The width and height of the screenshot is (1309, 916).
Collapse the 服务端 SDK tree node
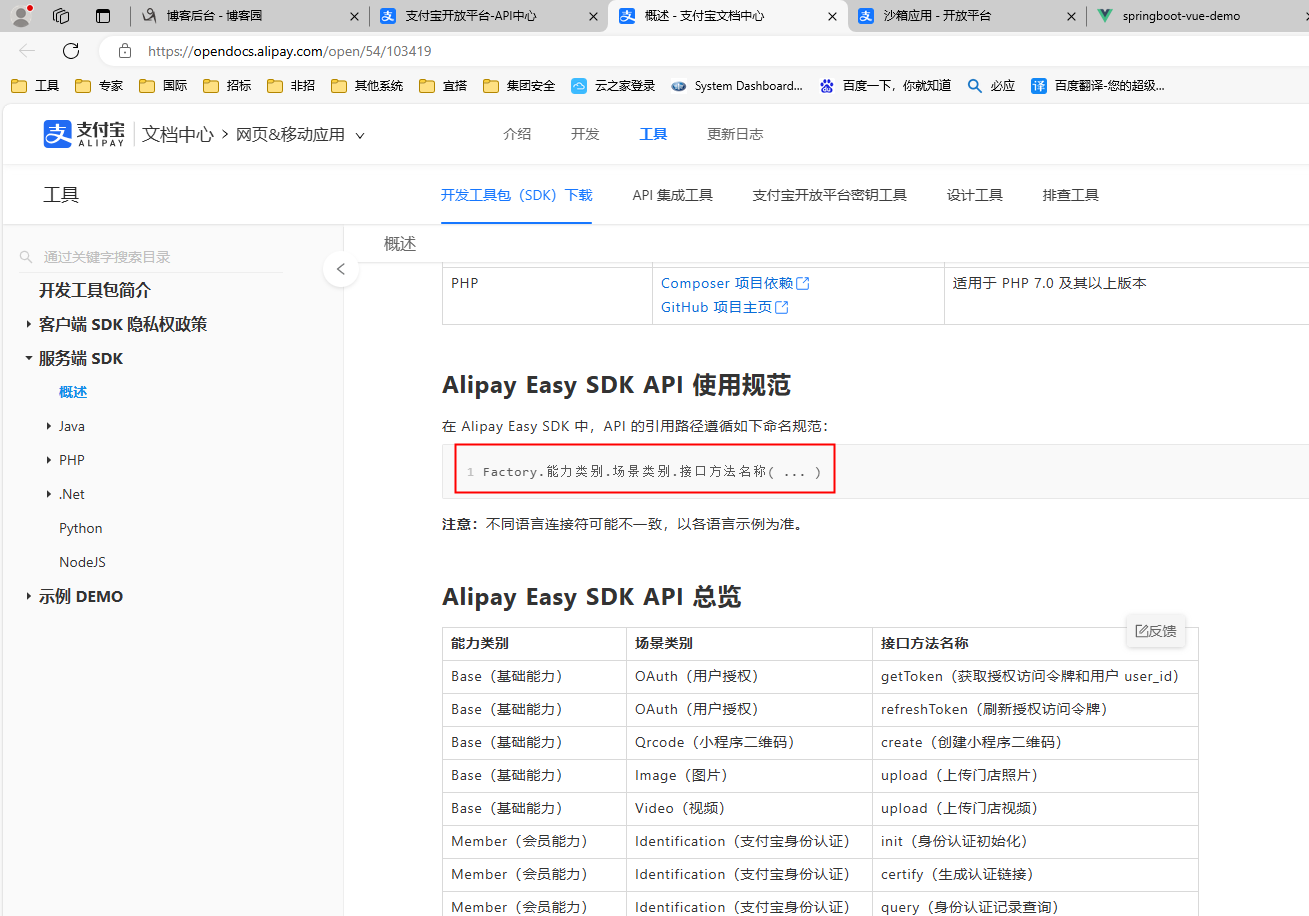tap(28, 358)
